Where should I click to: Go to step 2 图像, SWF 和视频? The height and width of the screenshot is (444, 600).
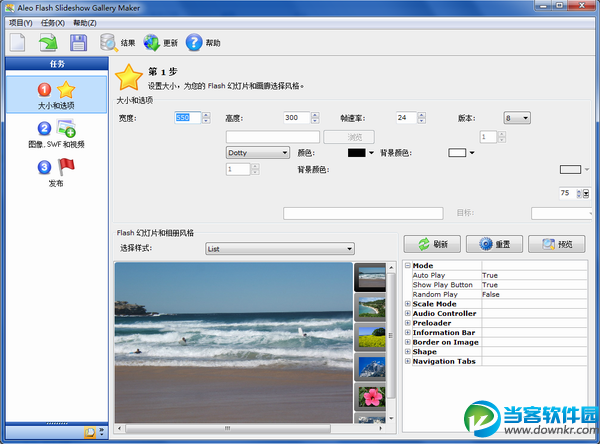[x=56, y=134]
